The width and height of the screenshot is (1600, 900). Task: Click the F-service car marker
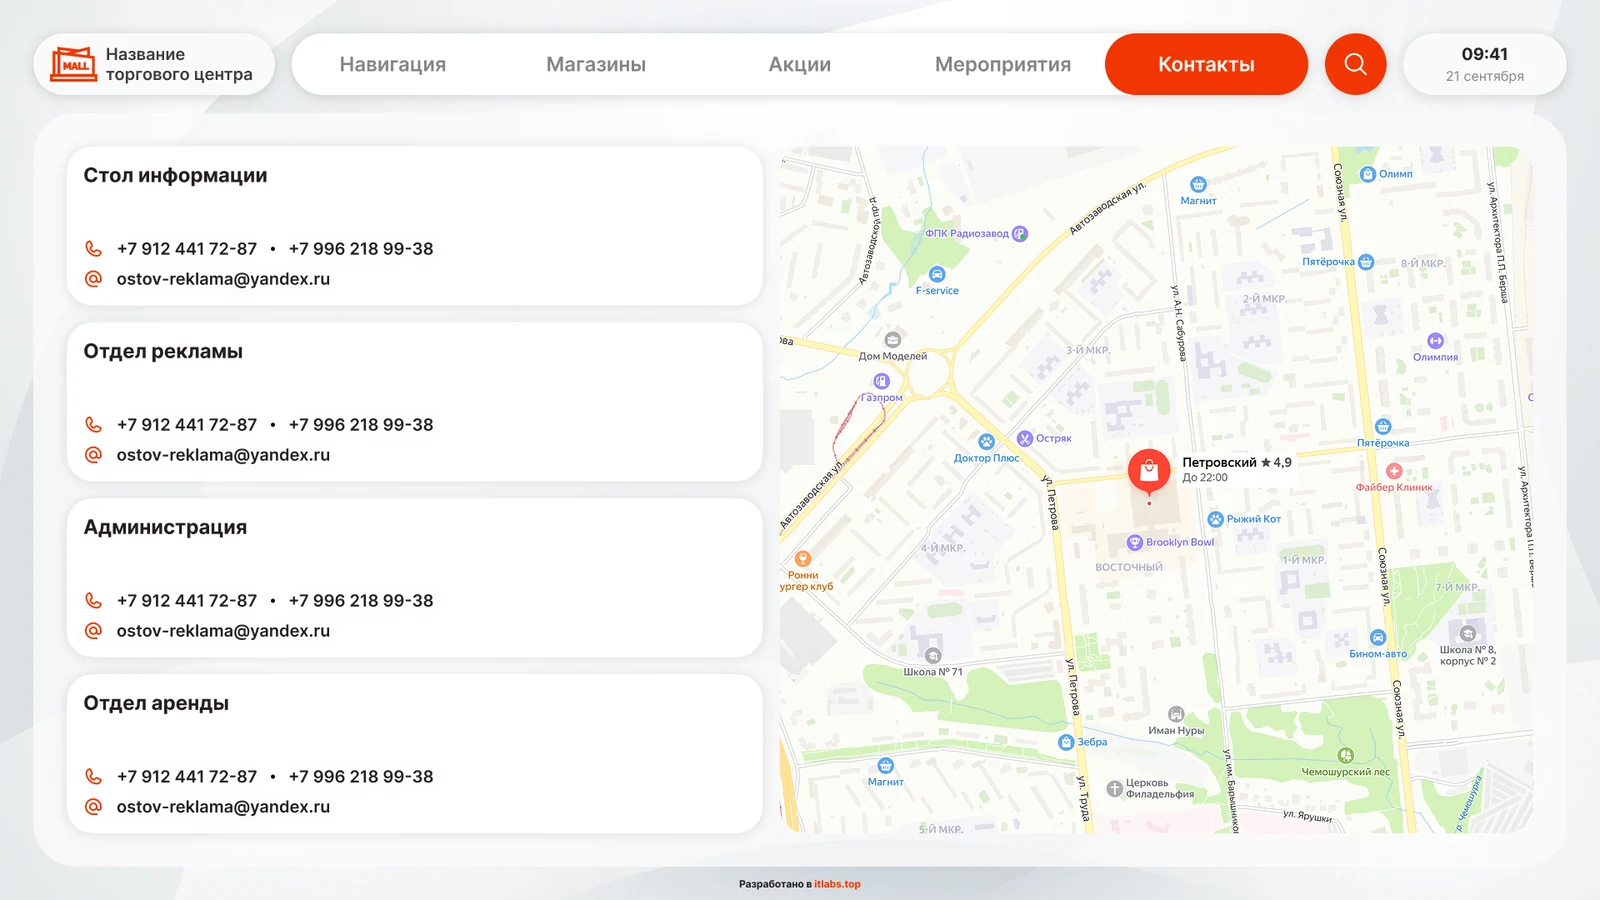pyautogui.click(x=937, y=274)
